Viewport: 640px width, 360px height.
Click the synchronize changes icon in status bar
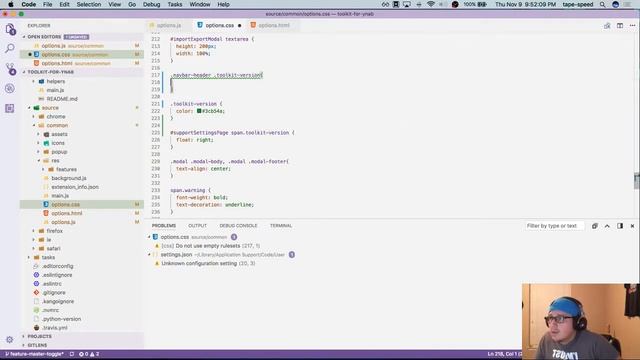click(x=72, y=354)
